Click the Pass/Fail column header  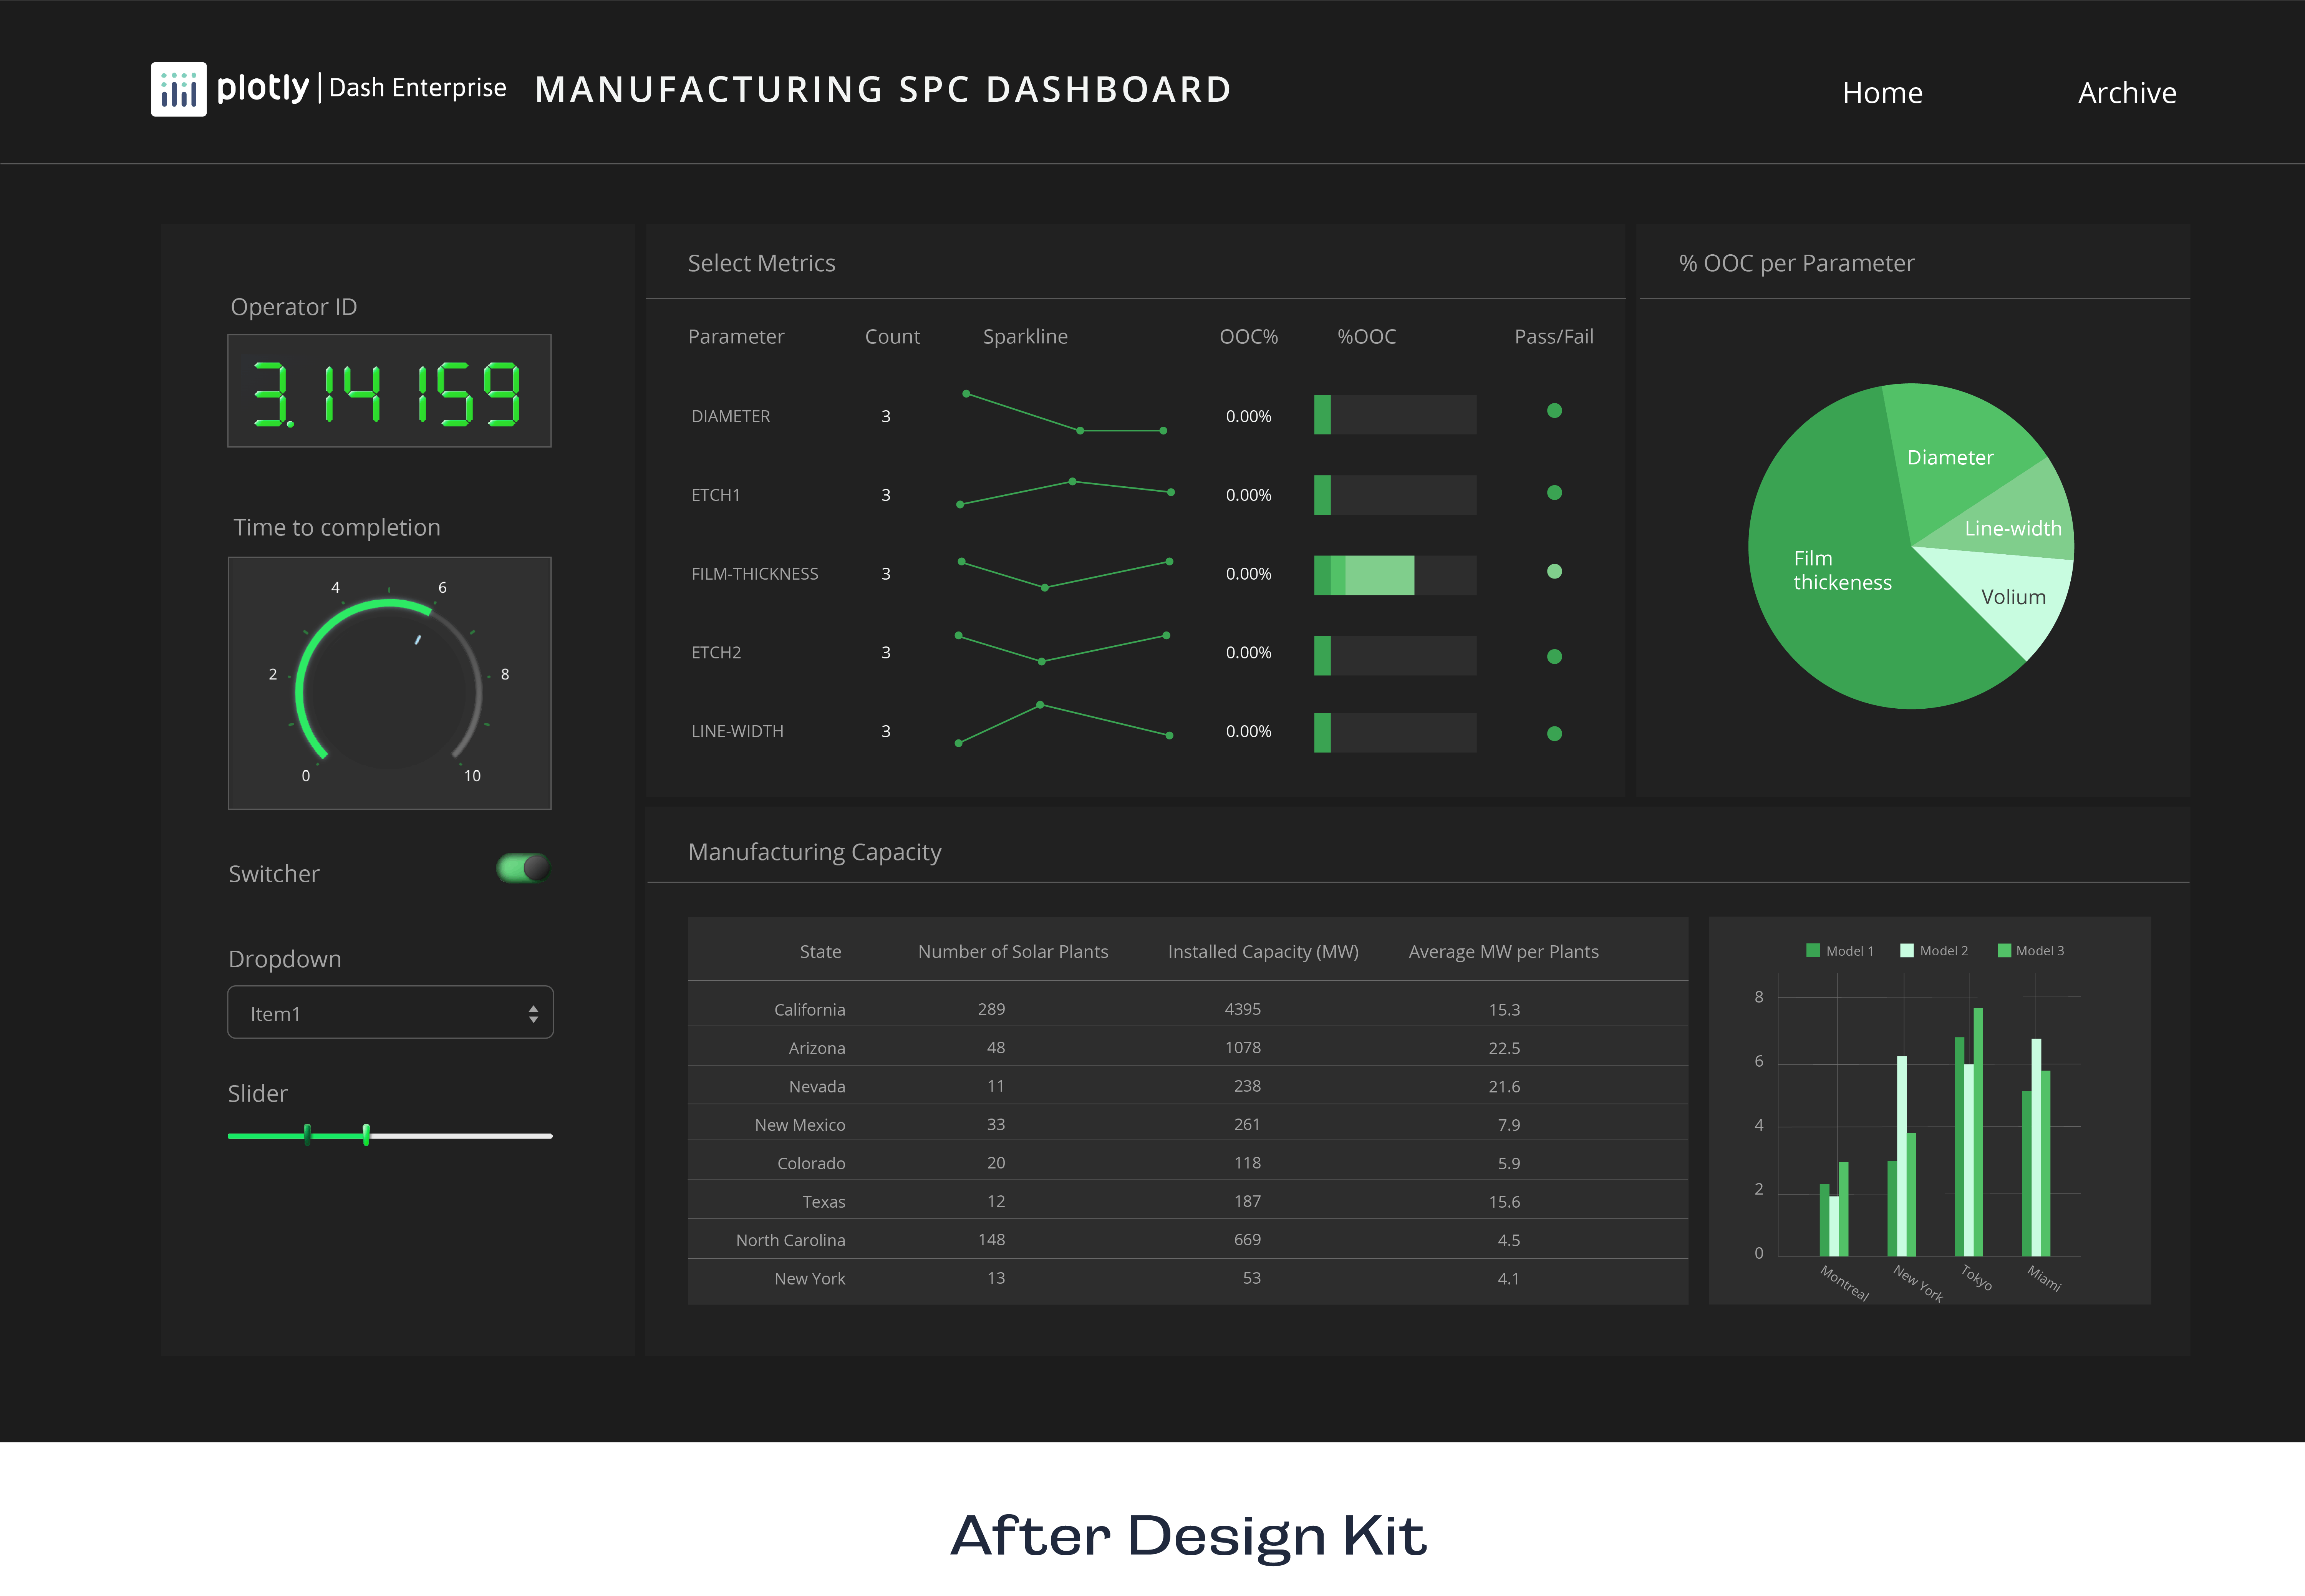pos(1554,337)
